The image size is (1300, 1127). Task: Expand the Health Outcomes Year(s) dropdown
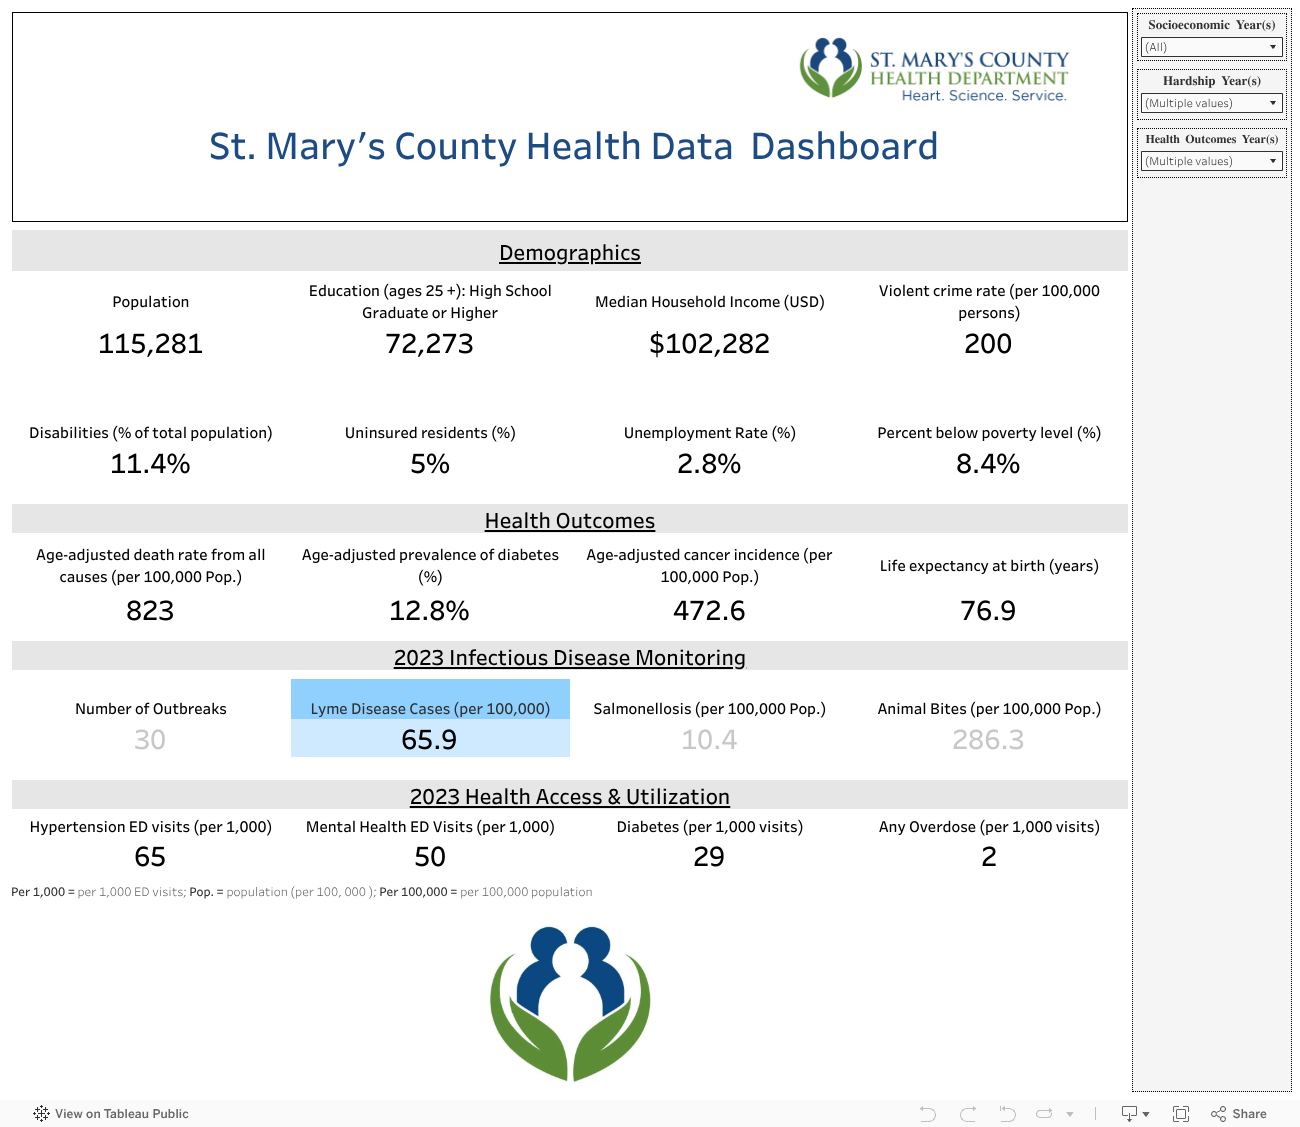click(x=1211, y=161)
